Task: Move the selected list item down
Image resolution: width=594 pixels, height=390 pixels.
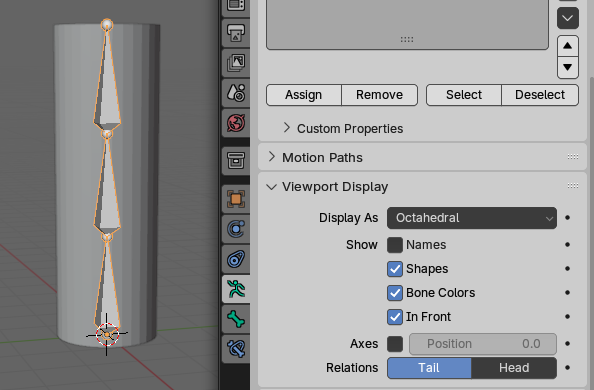Action: [x=567, y=67]
